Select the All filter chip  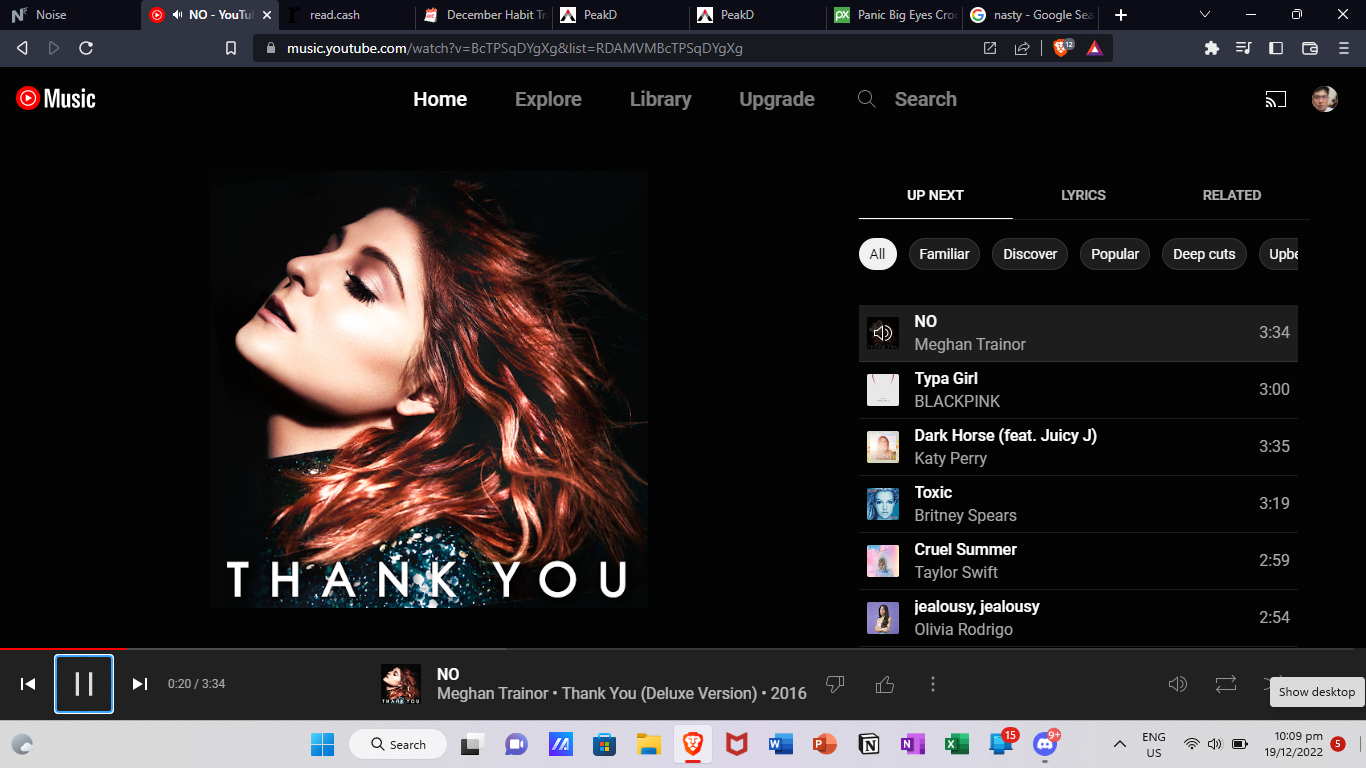tap(878, 254)
